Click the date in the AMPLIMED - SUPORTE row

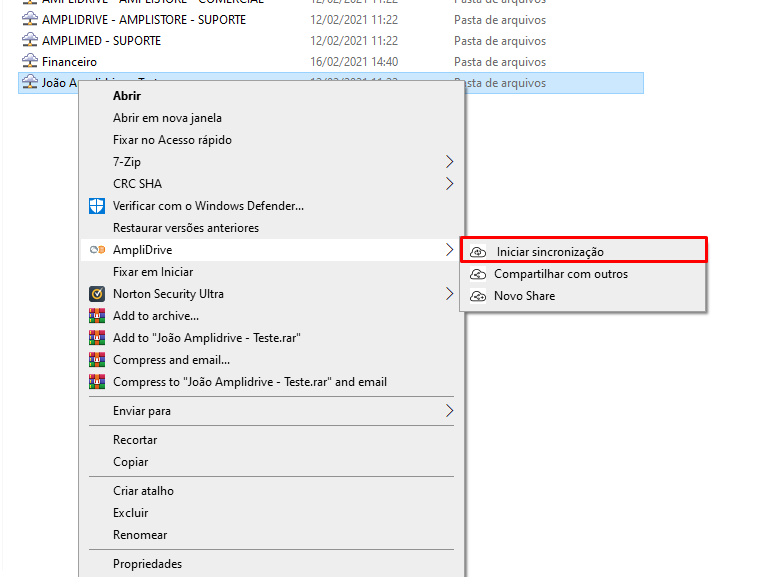[354, 41]
